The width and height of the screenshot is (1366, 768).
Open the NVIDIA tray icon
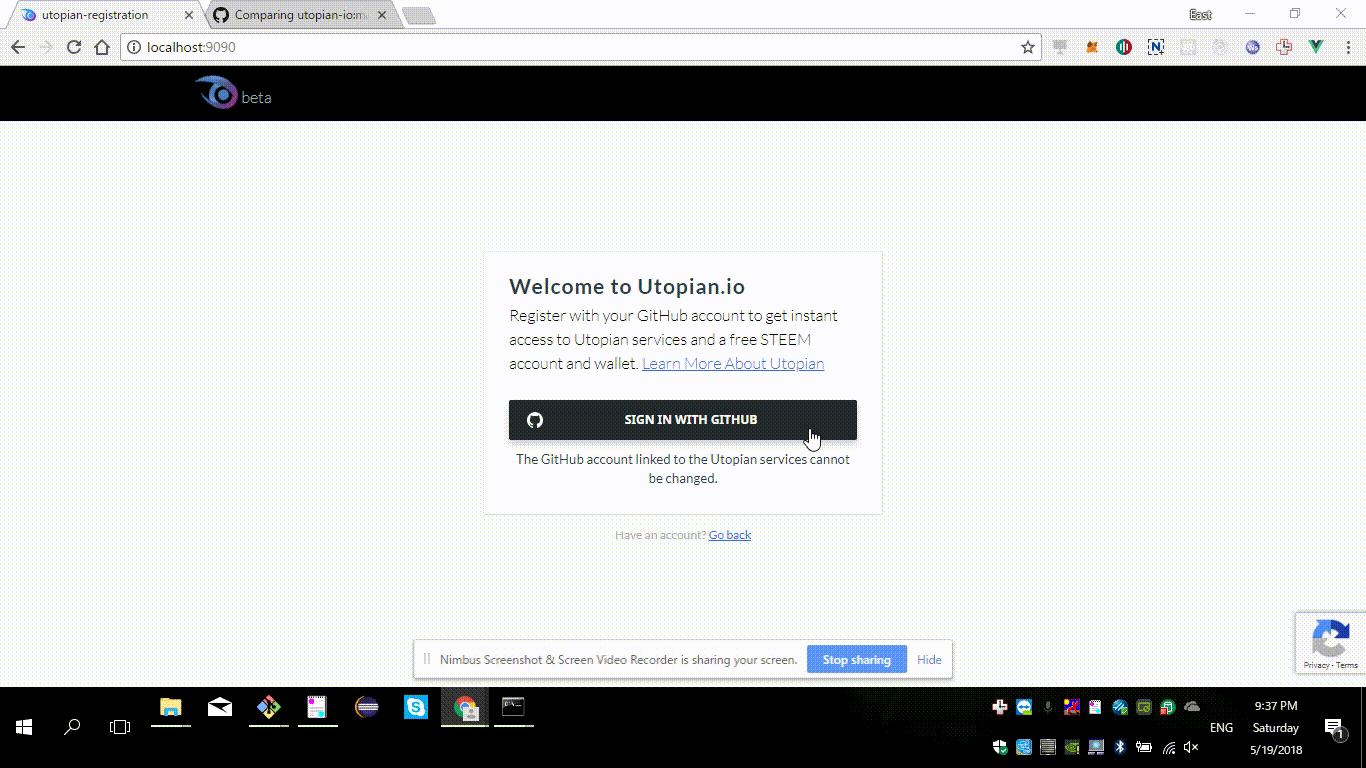[1072, 747]
